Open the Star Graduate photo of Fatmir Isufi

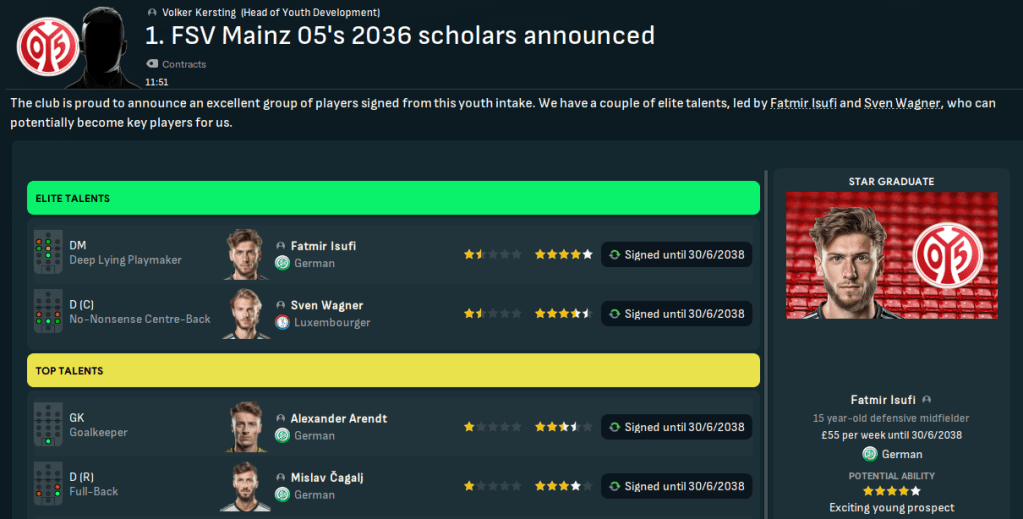tap(891, 256)
